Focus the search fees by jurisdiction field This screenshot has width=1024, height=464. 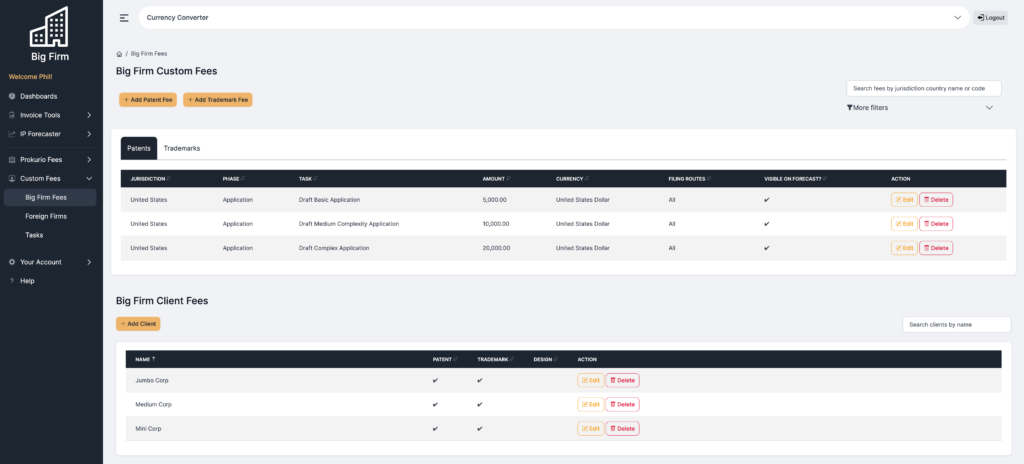pyautogui.click(x=924, y=88)
